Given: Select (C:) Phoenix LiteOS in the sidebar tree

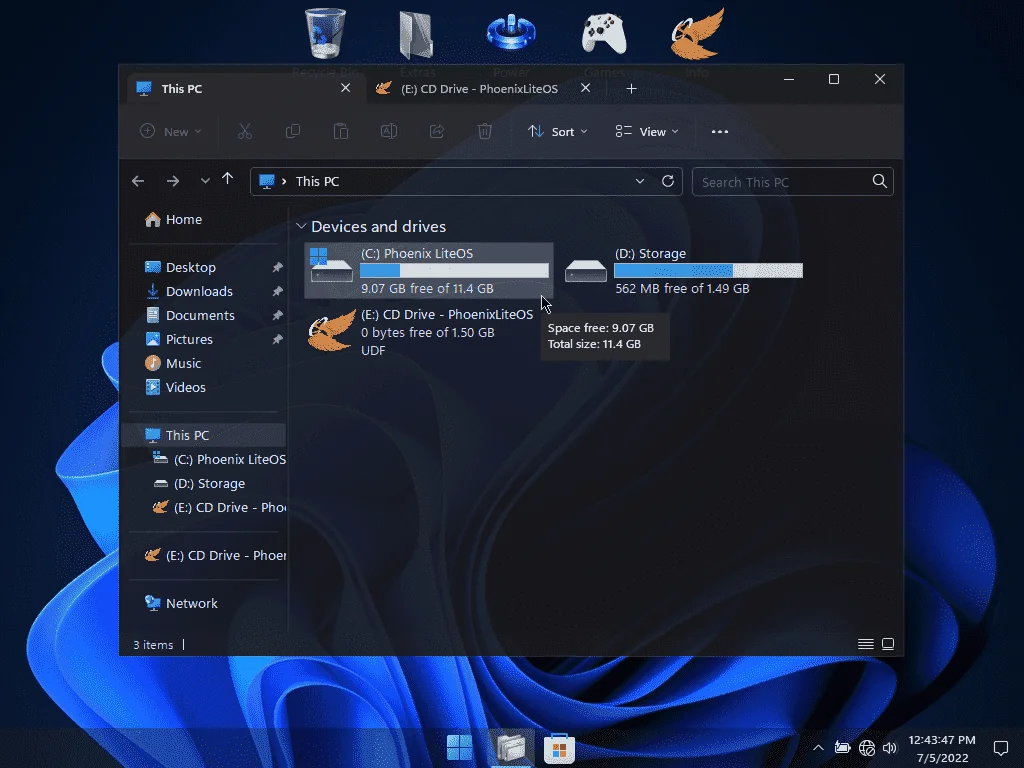Looking at the screenshot, I should pos(219,459).
